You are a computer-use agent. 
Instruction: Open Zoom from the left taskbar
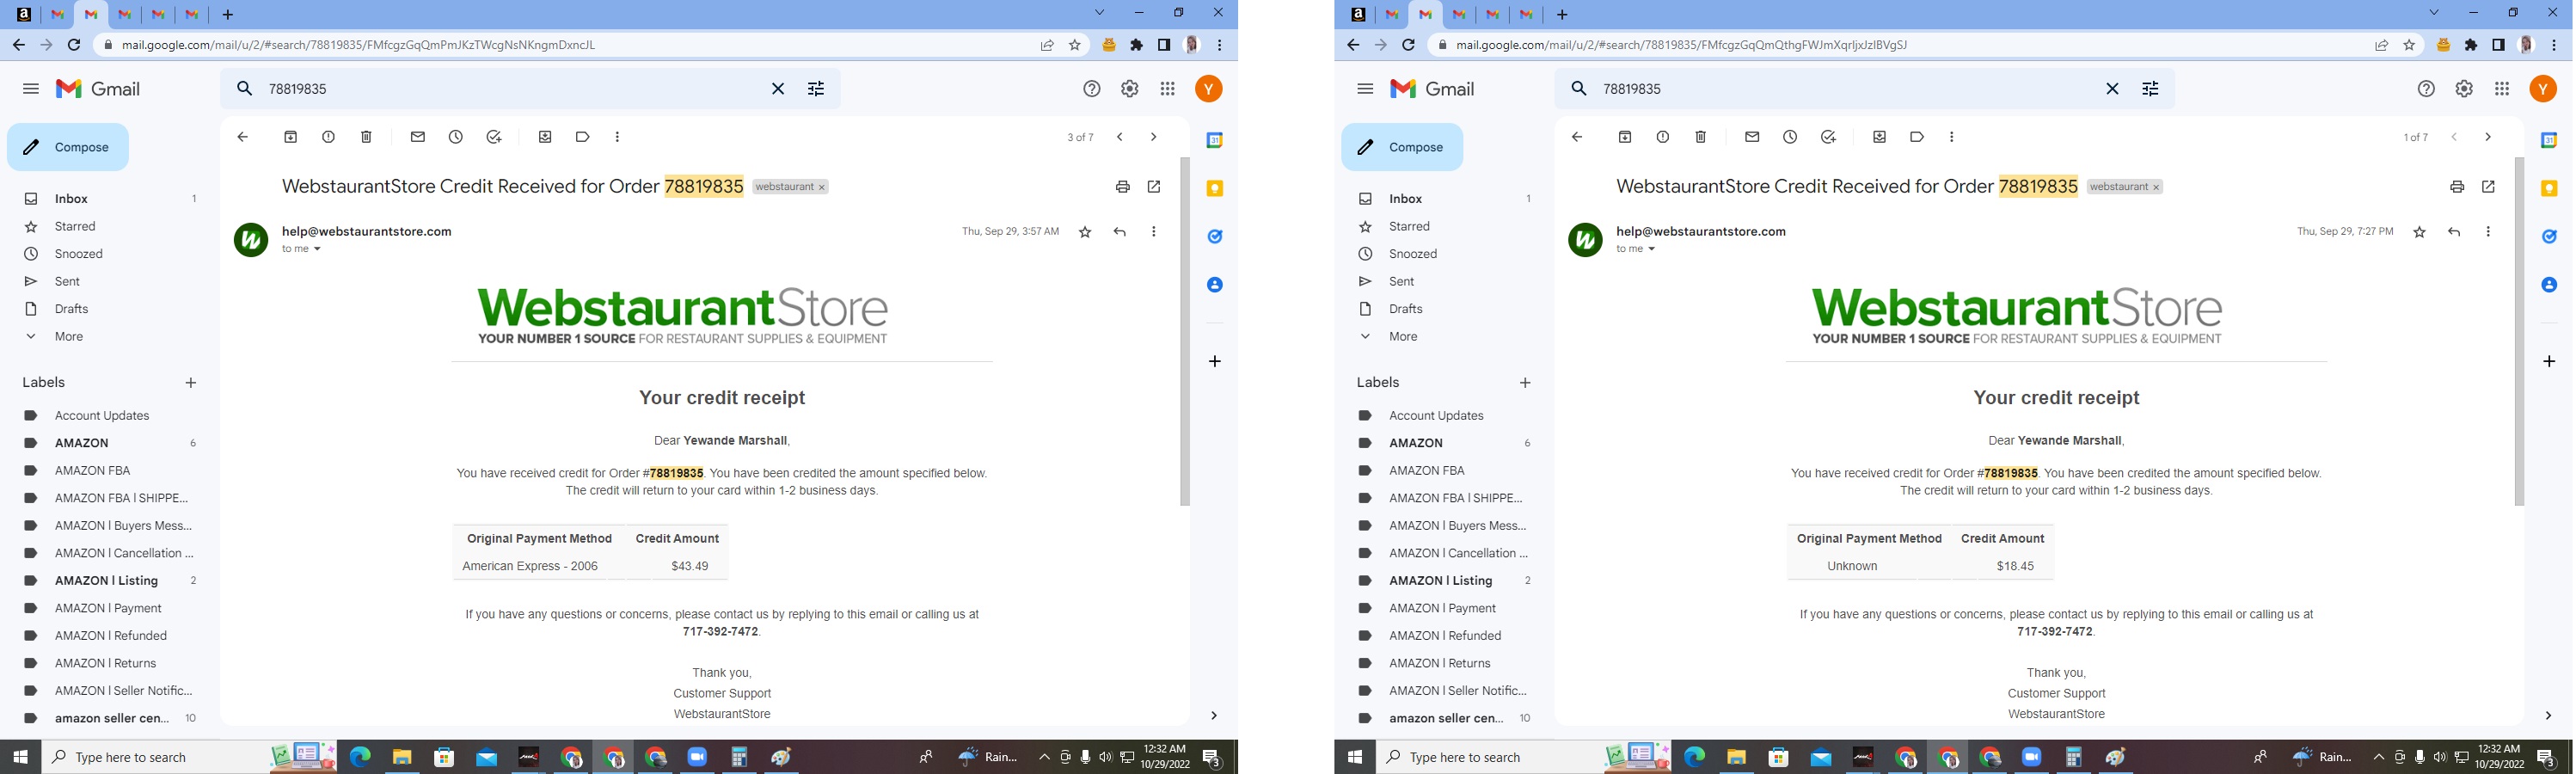[x=697, y=757]
